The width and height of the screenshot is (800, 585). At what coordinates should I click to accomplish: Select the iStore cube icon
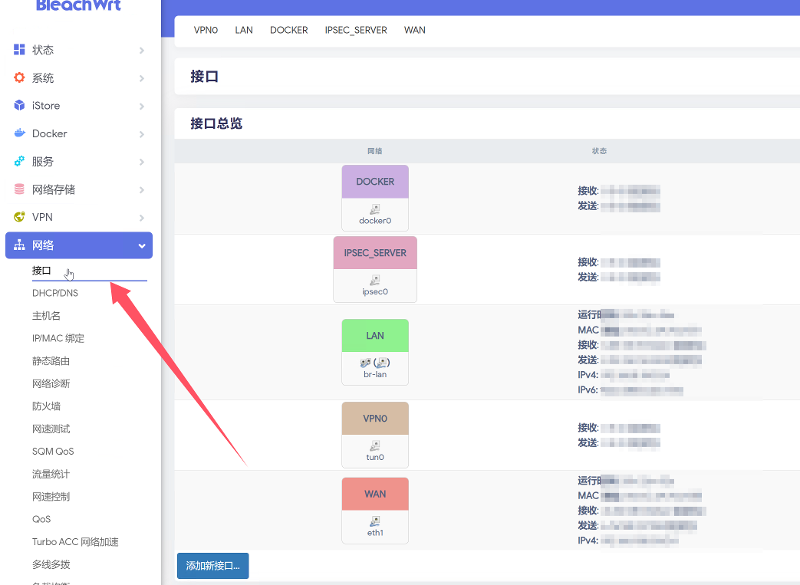pyautogui.click(x=17, y=105)
